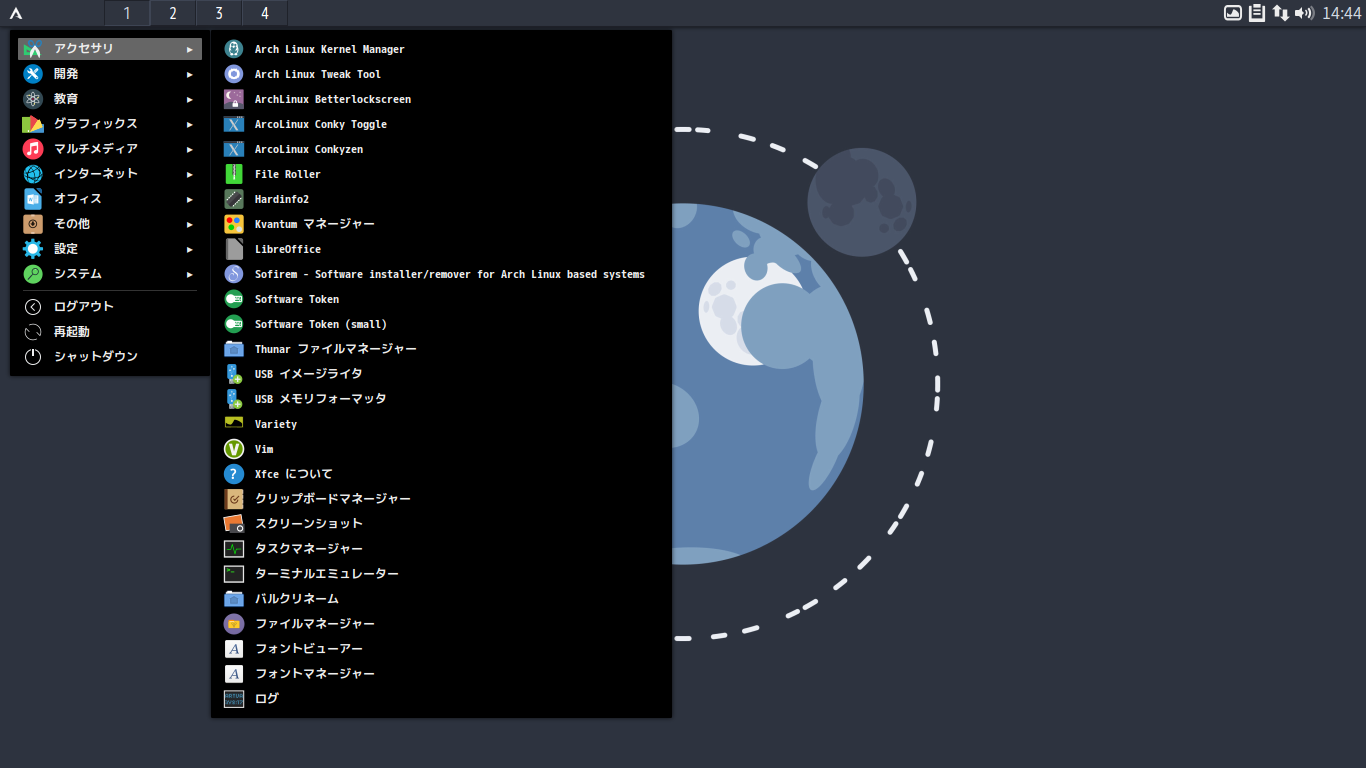Click the File Roller archive icon

coord(234,174)
